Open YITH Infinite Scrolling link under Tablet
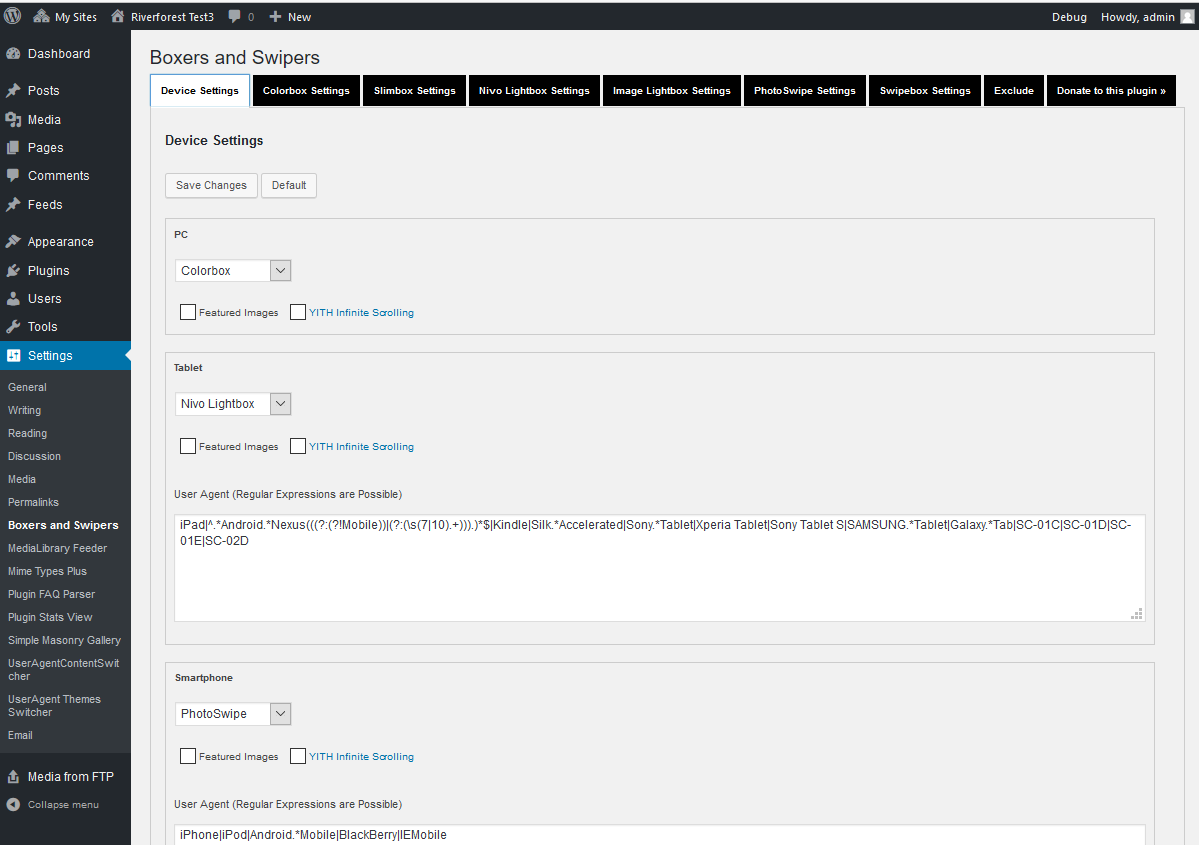1199x845 pixels. (361, 447)
